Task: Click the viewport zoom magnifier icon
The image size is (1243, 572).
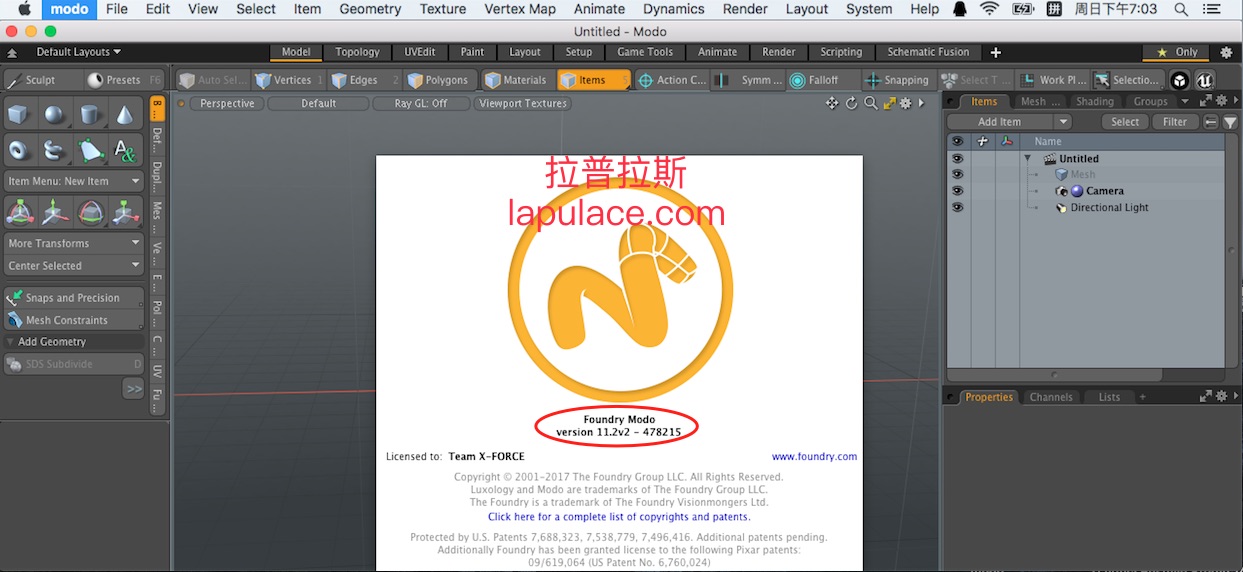Action: [870, 103]
